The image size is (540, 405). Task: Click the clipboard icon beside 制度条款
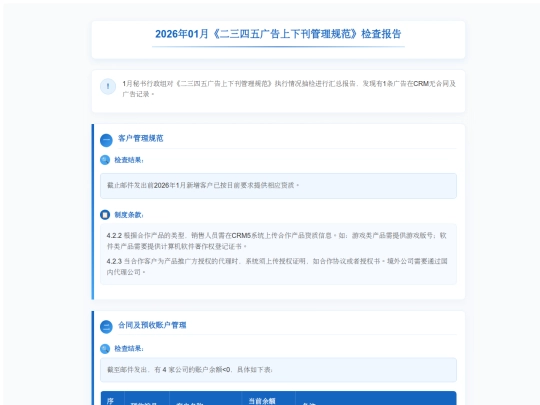click(105, 215)
